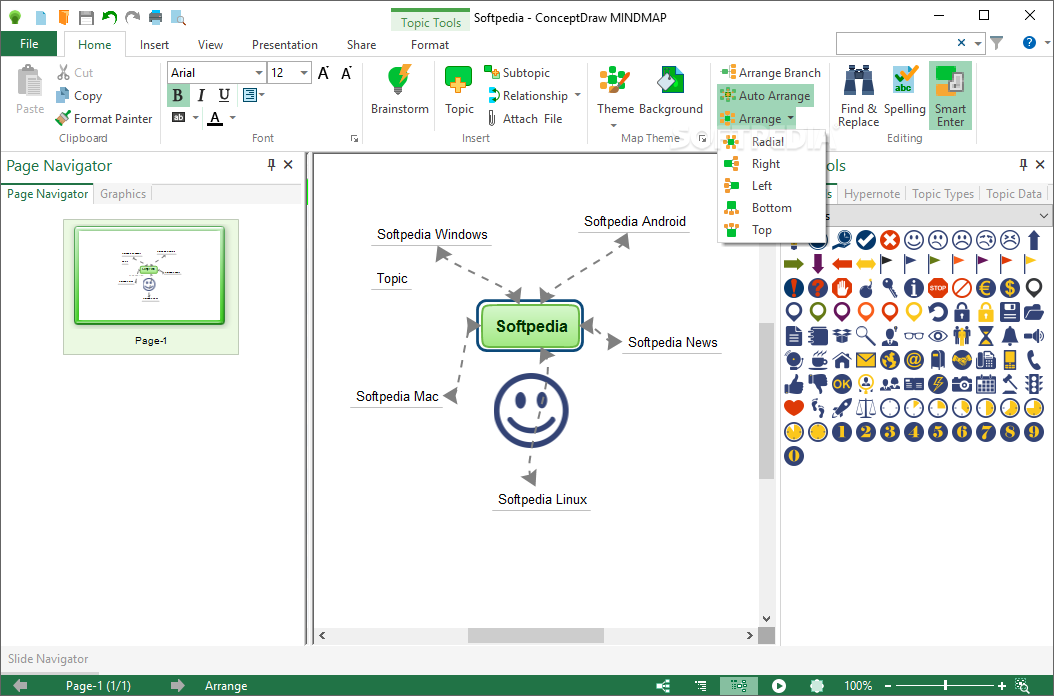
Task: Change the map Background
Action: click(x=670, y=91)
